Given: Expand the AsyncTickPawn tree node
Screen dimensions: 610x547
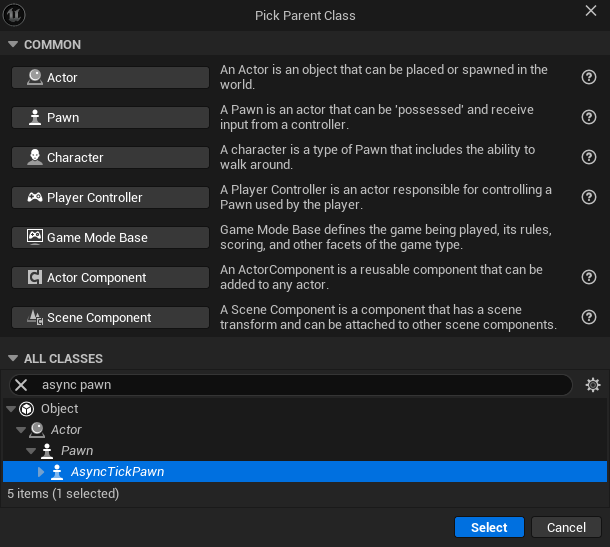Looking at the screenshot, I should pyautogui.click(x=40, y=472).
